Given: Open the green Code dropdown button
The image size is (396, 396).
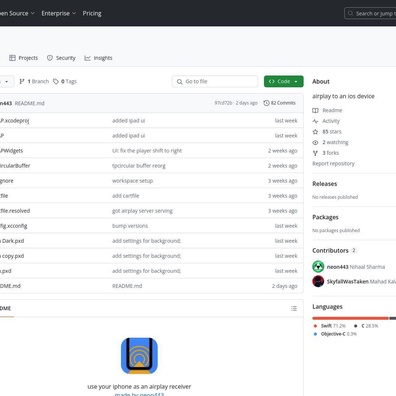Looking at the screenshot, I should 284,81.
